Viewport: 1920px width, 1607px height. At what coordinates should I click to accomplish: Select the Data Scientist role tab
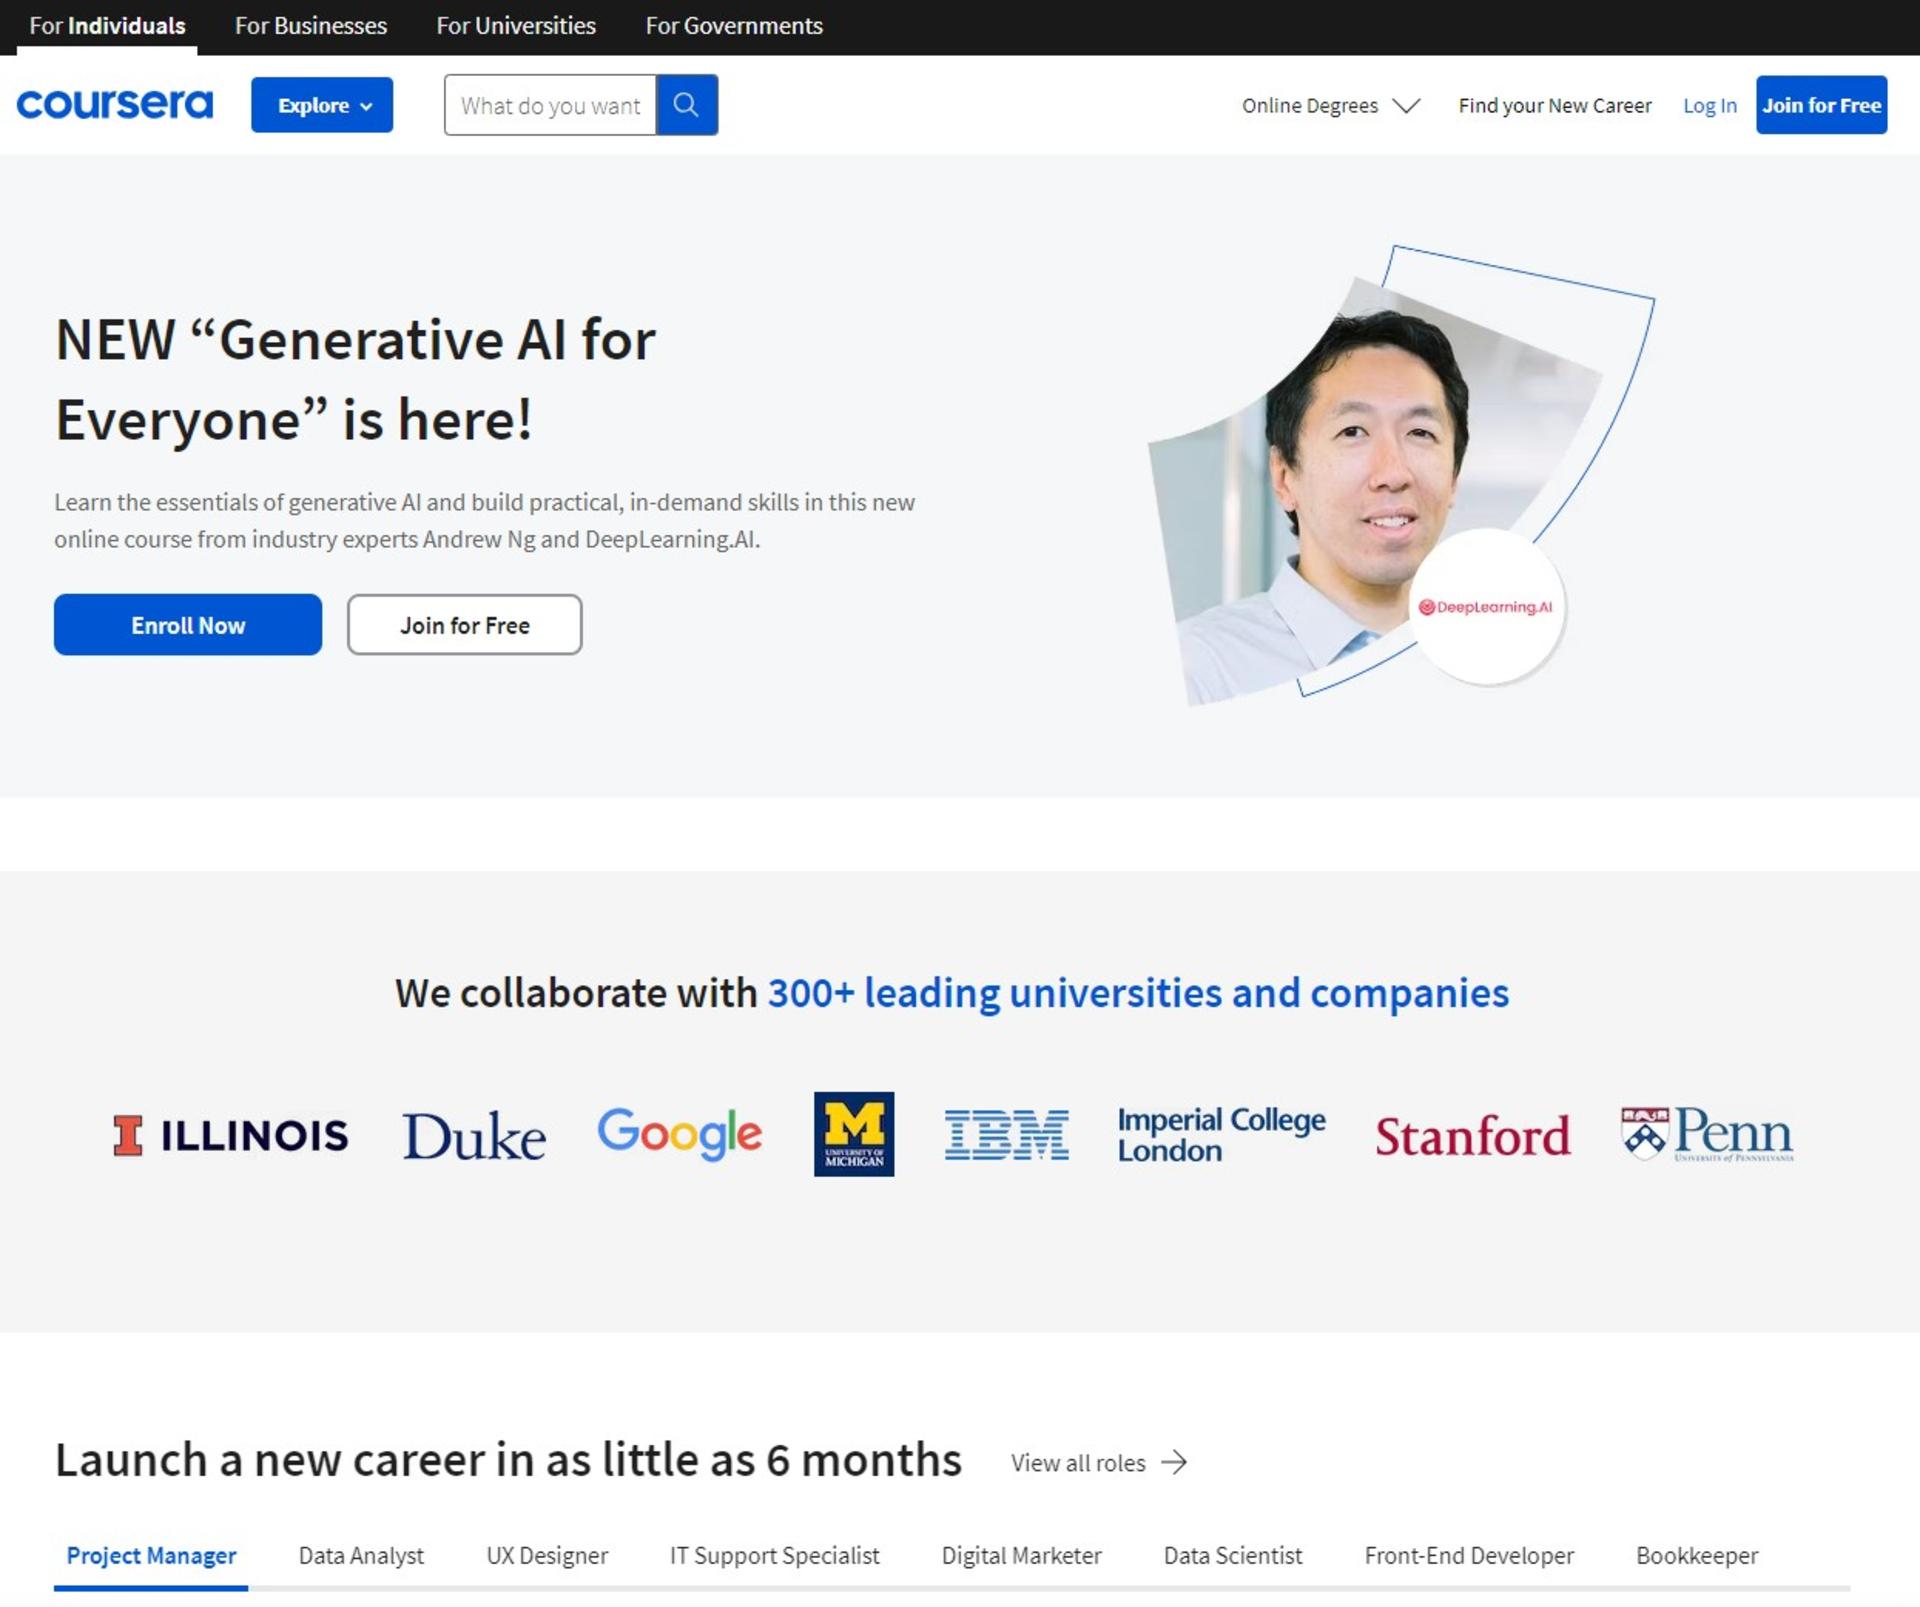(x=1233, y=1556)
